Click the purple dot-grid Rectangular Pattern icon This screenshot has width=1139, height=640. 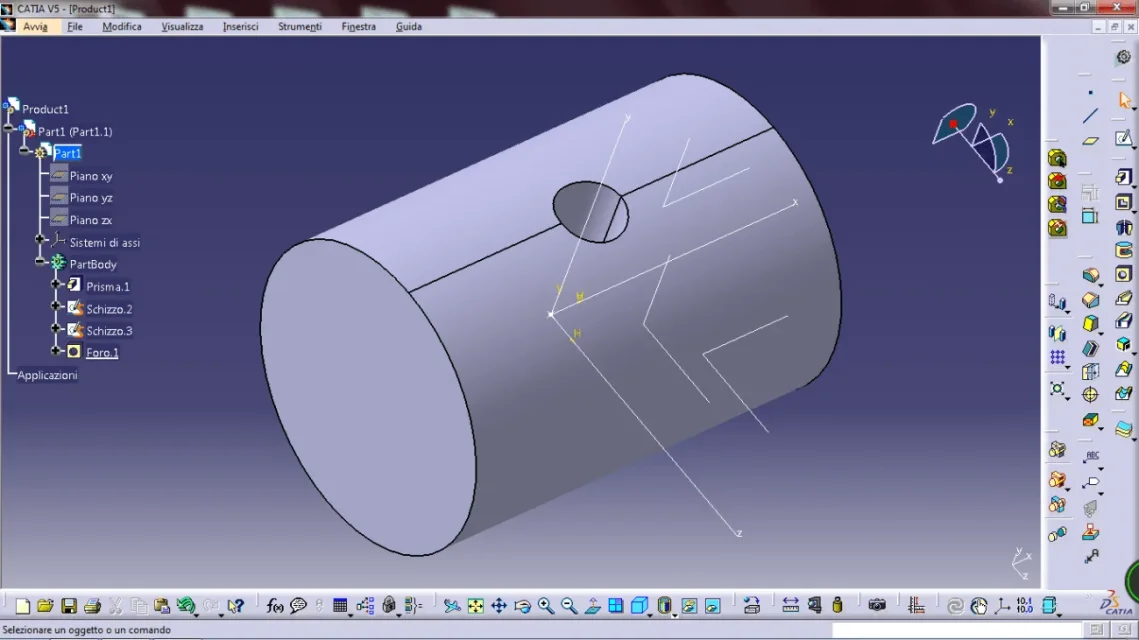click(1057, 357)
